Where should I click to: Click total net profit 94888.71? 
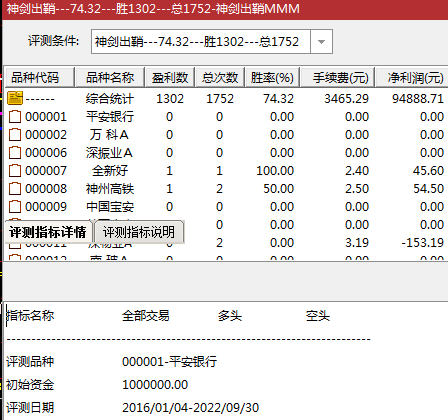(418, 99)
